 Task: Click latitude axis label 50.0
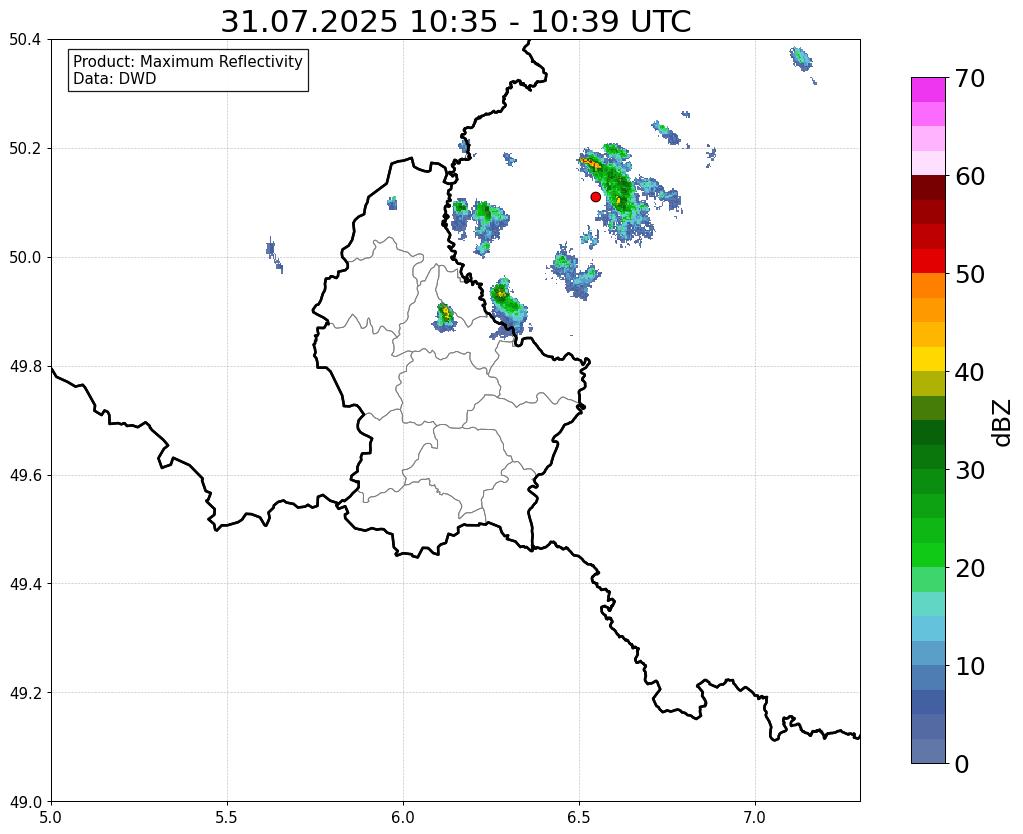(x=25, y=258)
